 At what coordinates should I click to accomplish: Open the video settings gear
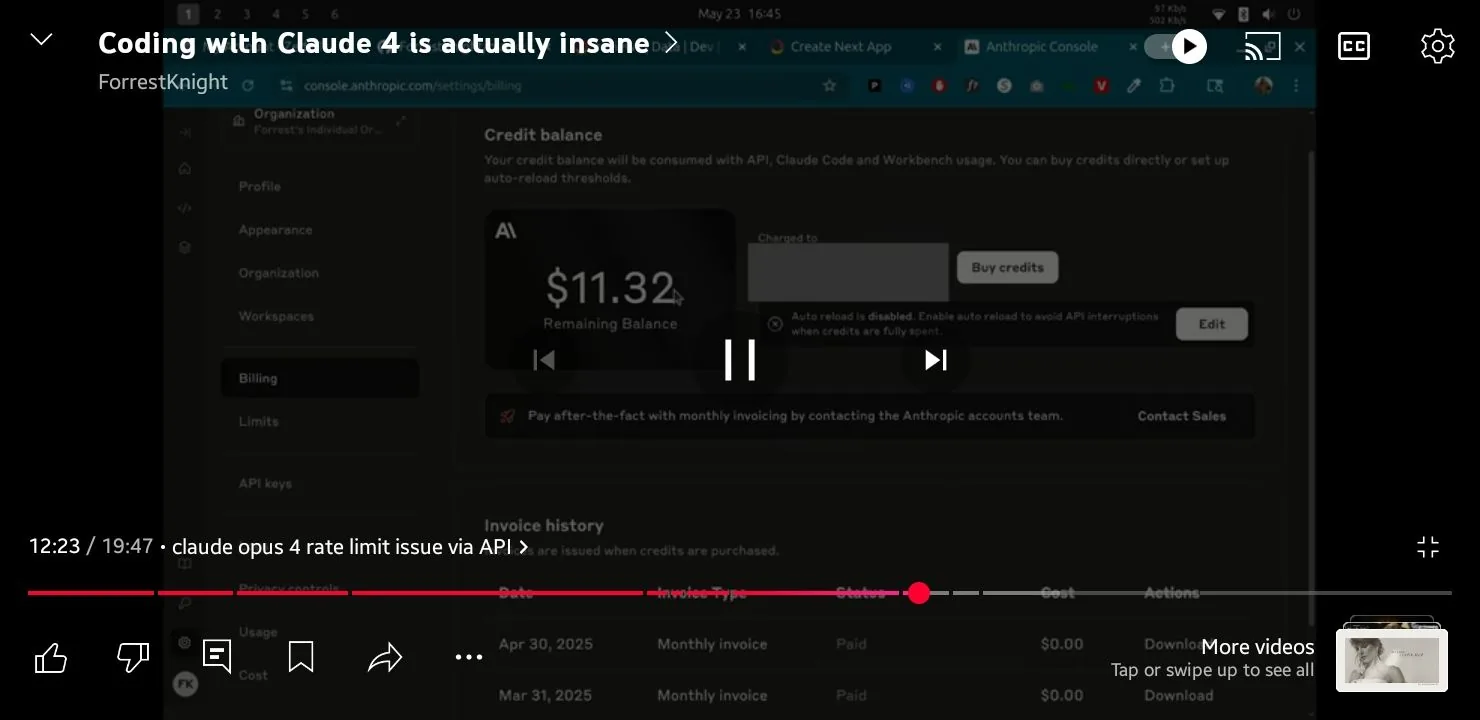tap(1437, 46)
